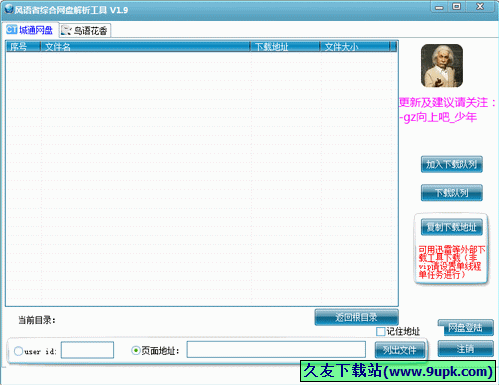Open the 下载队列 button
Screen dimensions: 499x385
coord(451,192)
